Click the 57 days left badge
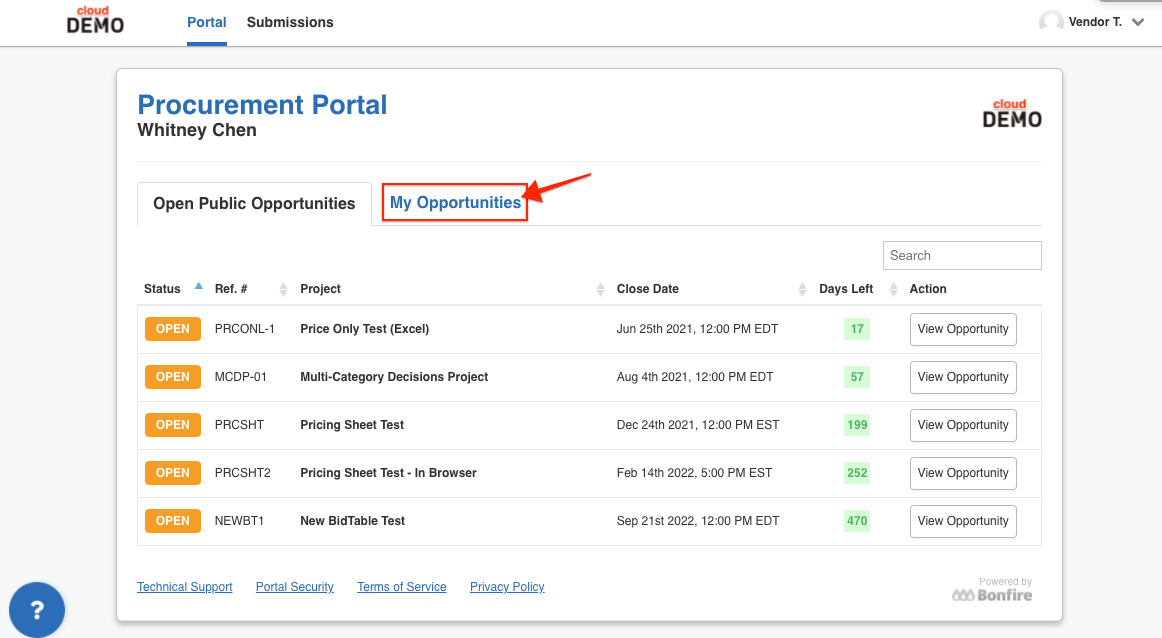Screen dimensions: 1162x638 [x=857, y=377]
